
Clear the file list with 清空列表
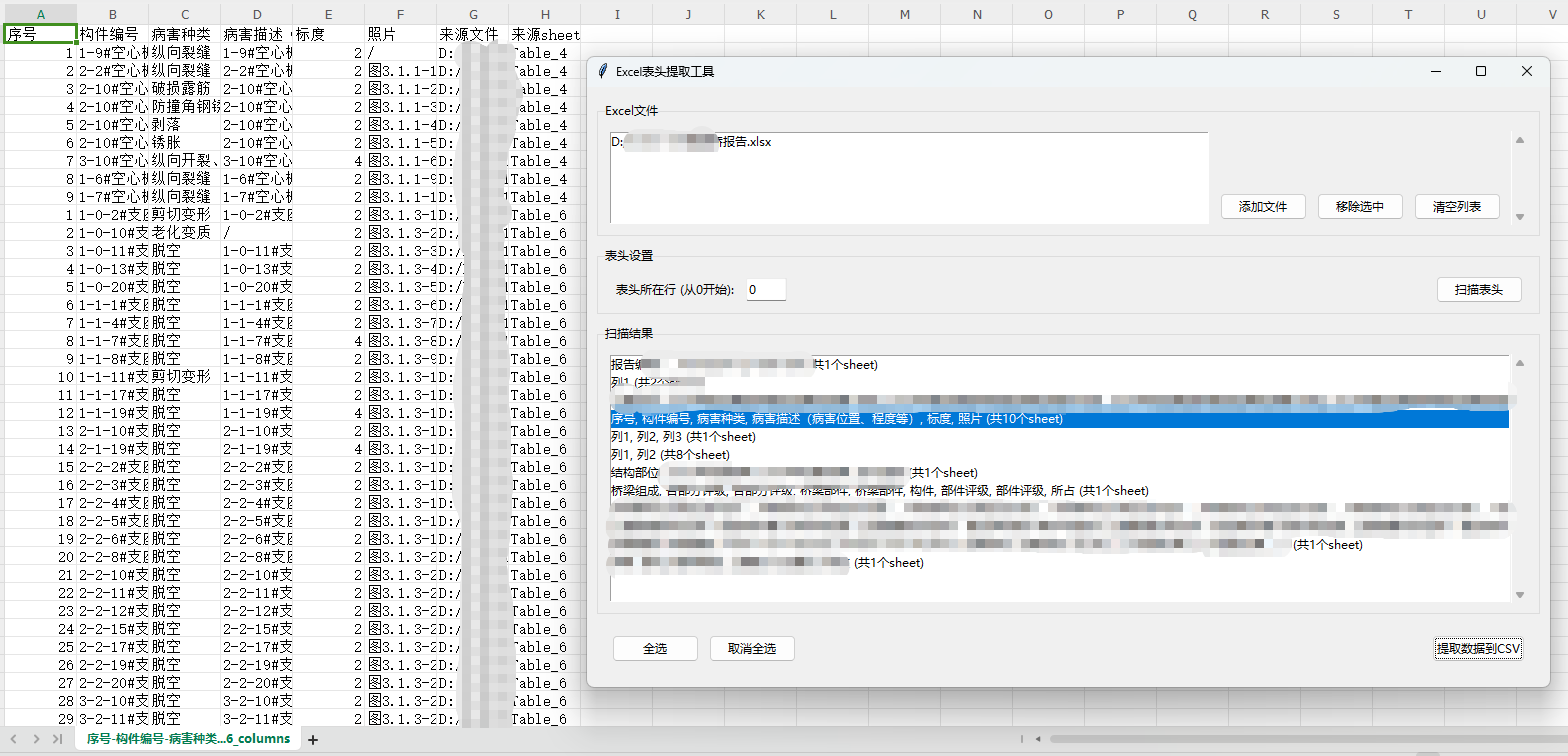[1457, 207]
